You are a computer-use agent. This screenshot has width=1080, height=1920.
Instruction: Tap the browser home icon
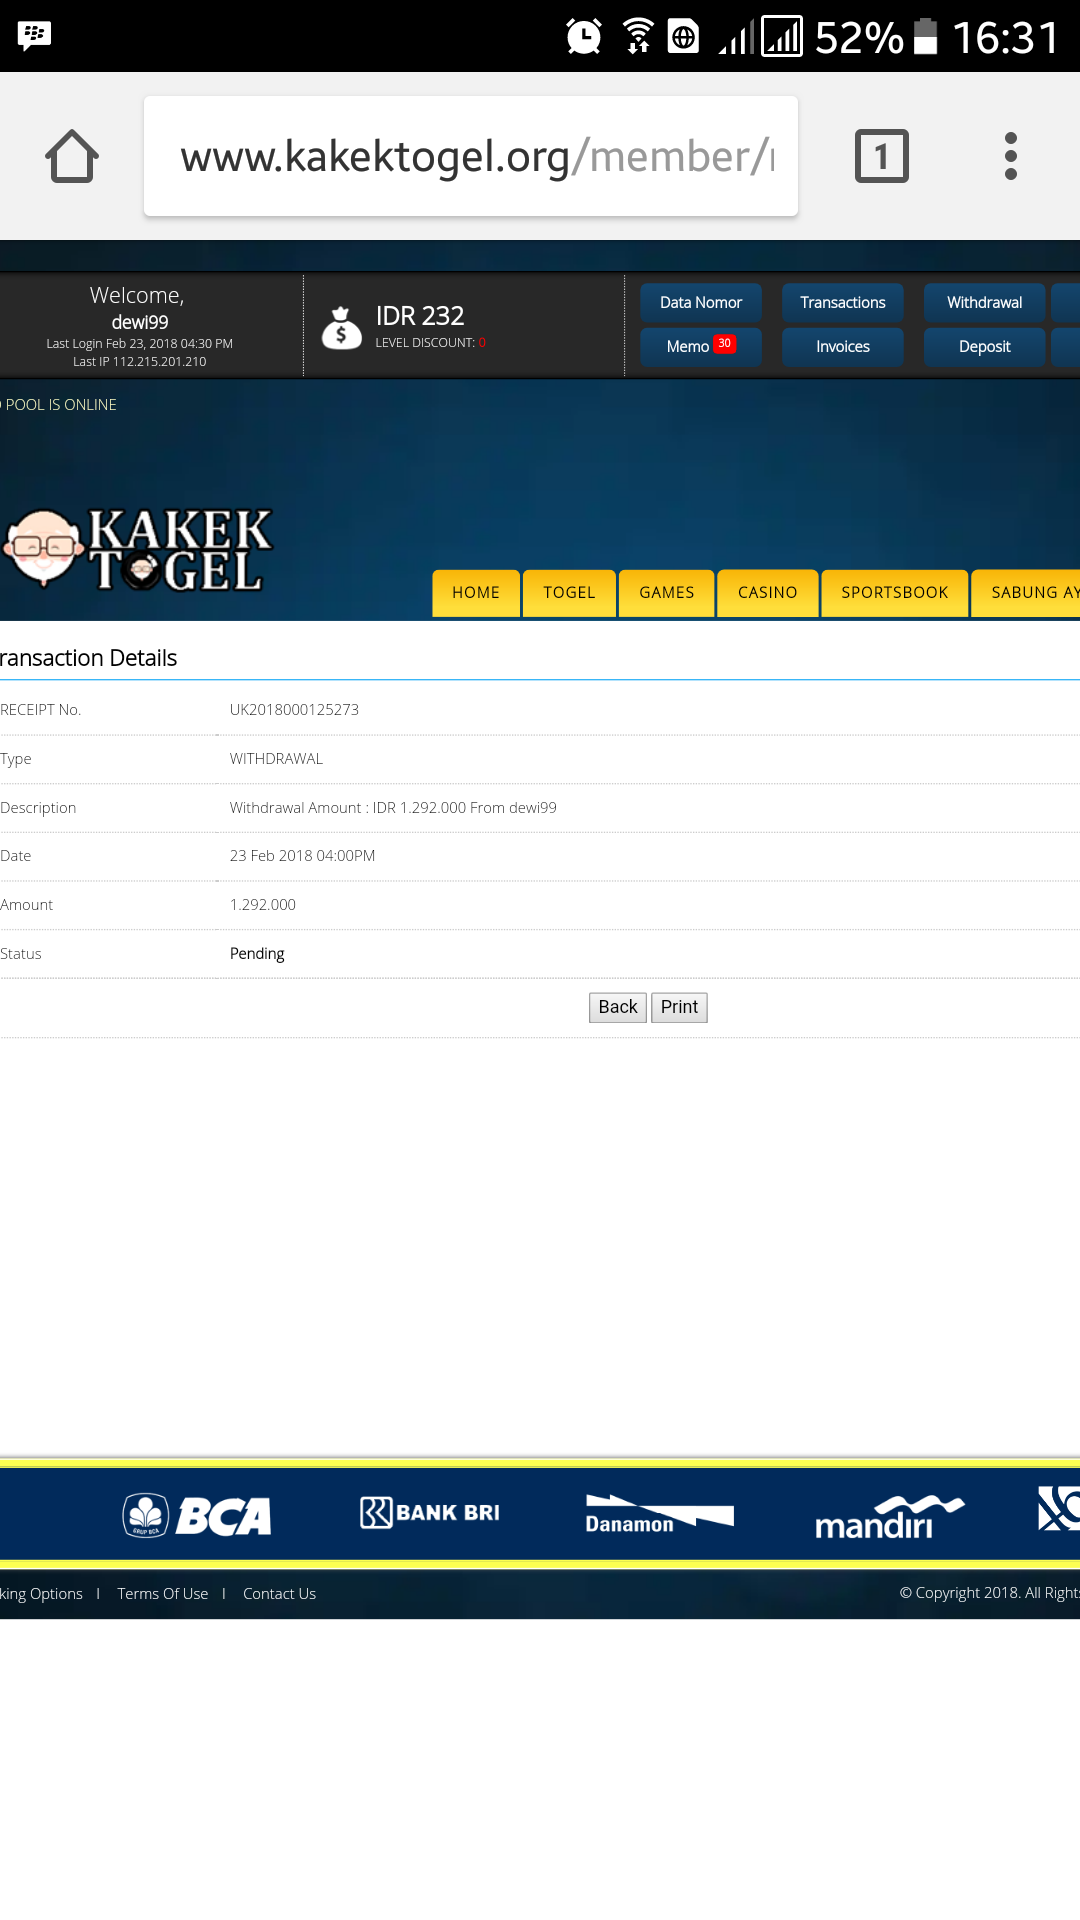coord(72,156)
